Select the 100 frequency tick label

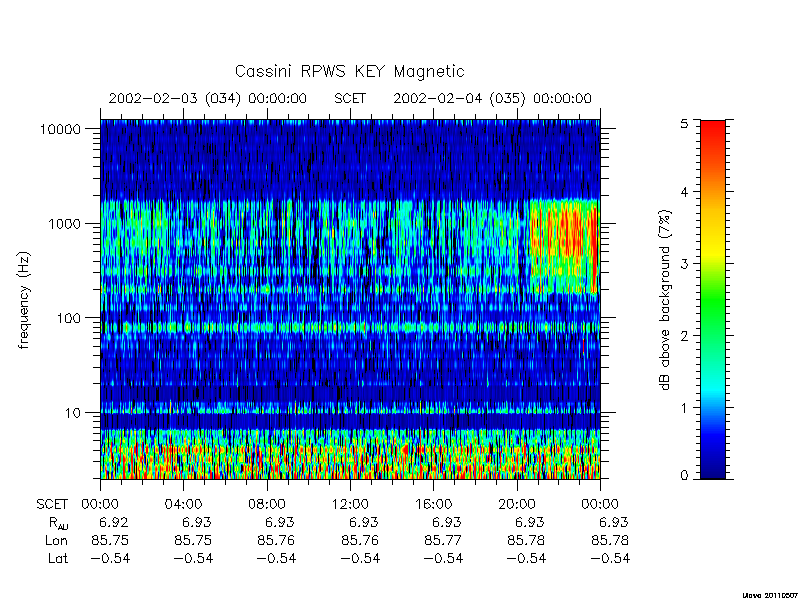click(x=69, y=318)
